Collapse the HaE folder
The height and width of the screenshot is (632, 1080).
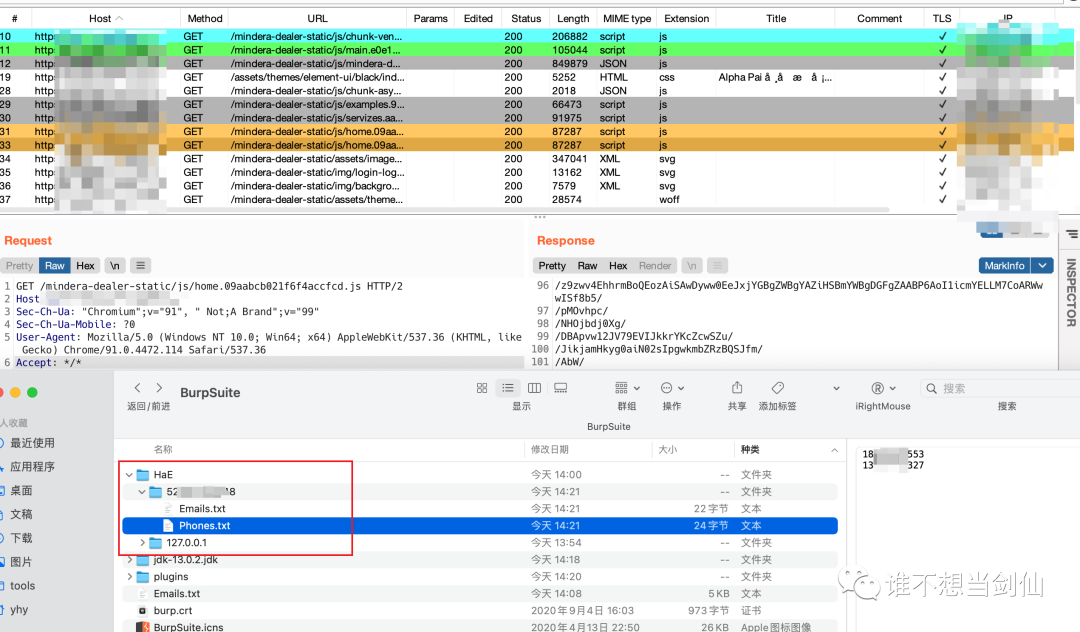[129, 474]
